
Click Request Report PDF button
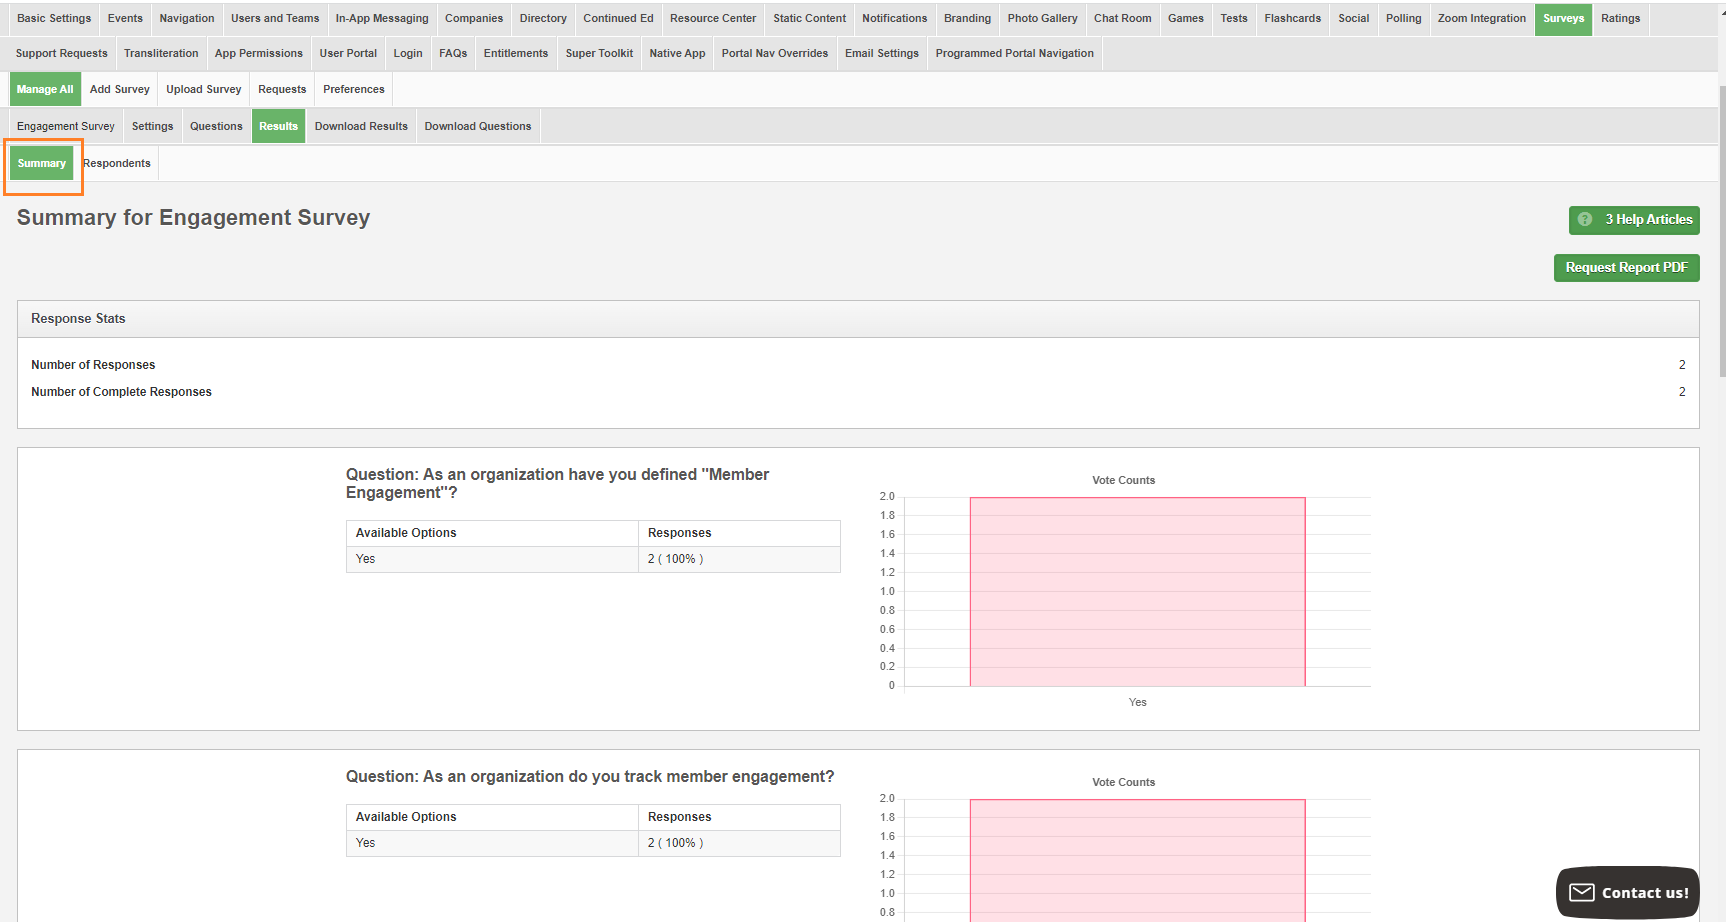click(x=1626, y=268)
